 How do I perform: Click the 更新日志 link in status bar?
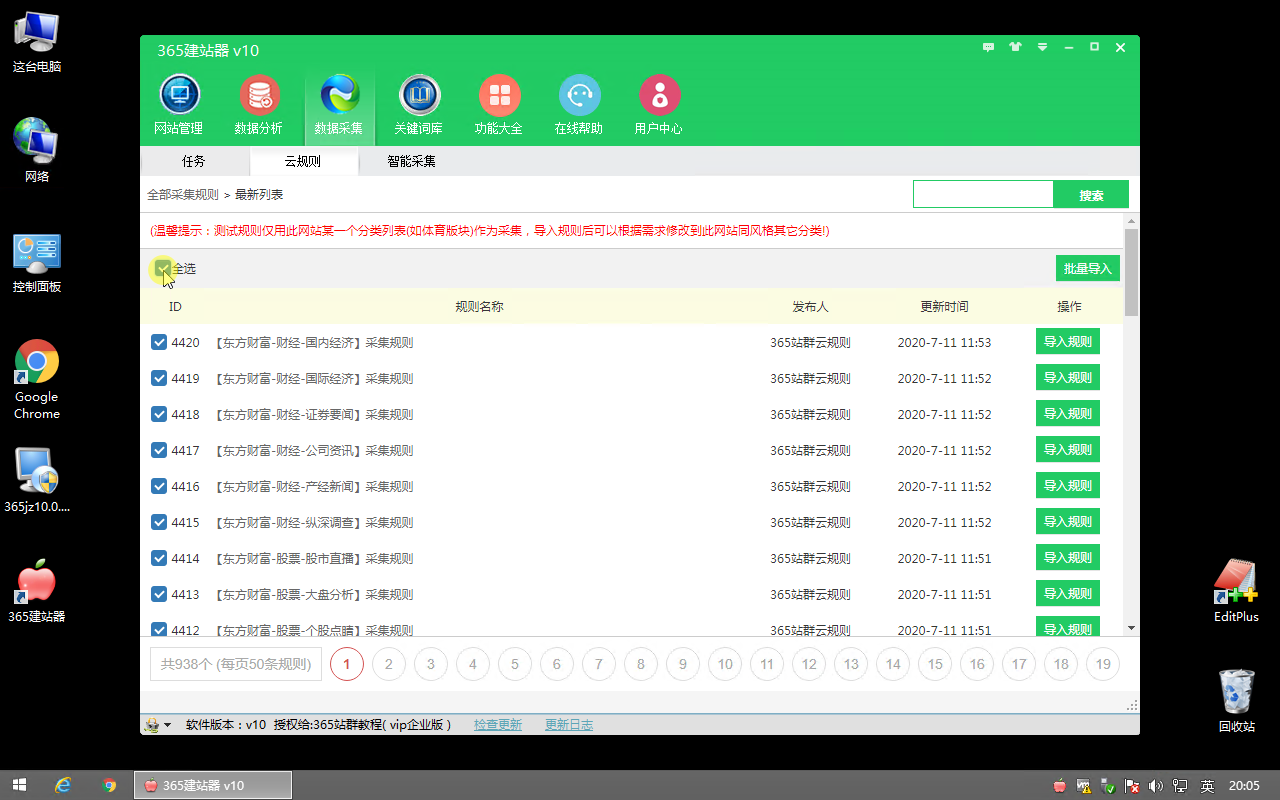tap(569, 725)
